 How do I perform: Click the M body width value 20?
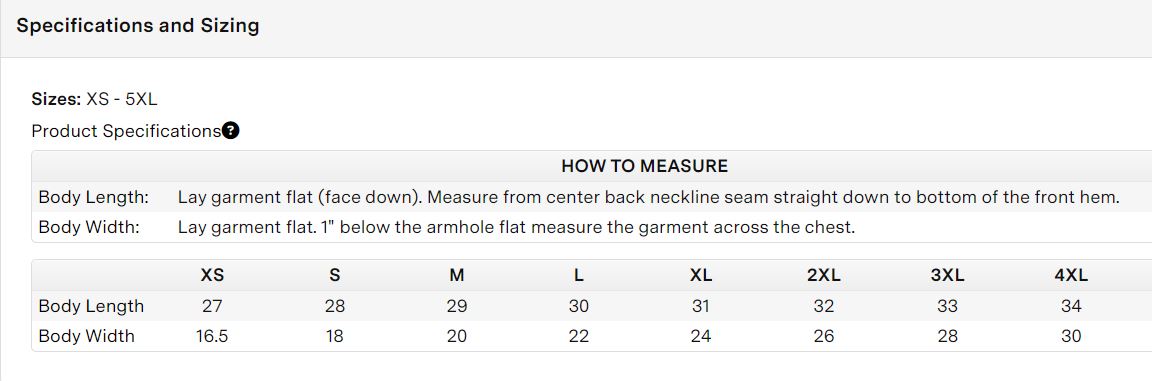(457, 336)
